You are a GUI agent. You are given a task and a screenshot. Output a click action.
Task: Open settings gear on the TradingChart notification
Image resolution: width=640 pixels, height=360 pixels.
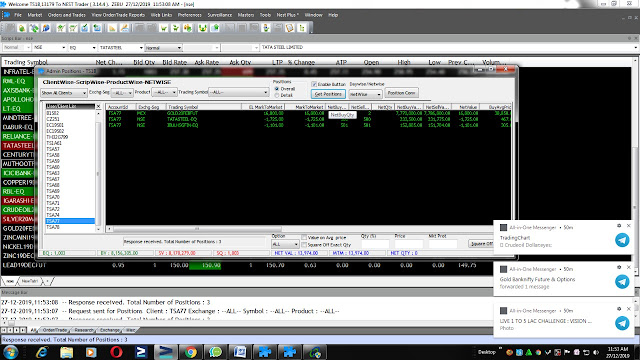click(619, 226)
